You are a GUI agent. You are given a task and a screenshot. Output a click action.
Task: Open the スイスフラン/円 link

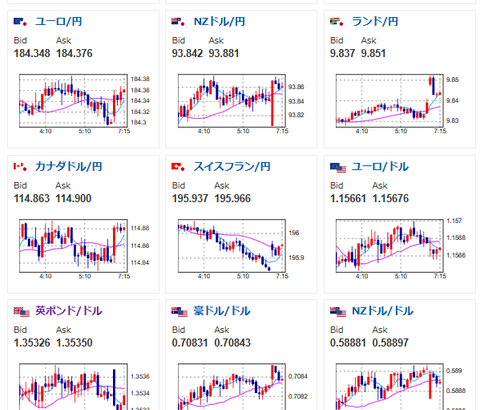pos(232,167)
